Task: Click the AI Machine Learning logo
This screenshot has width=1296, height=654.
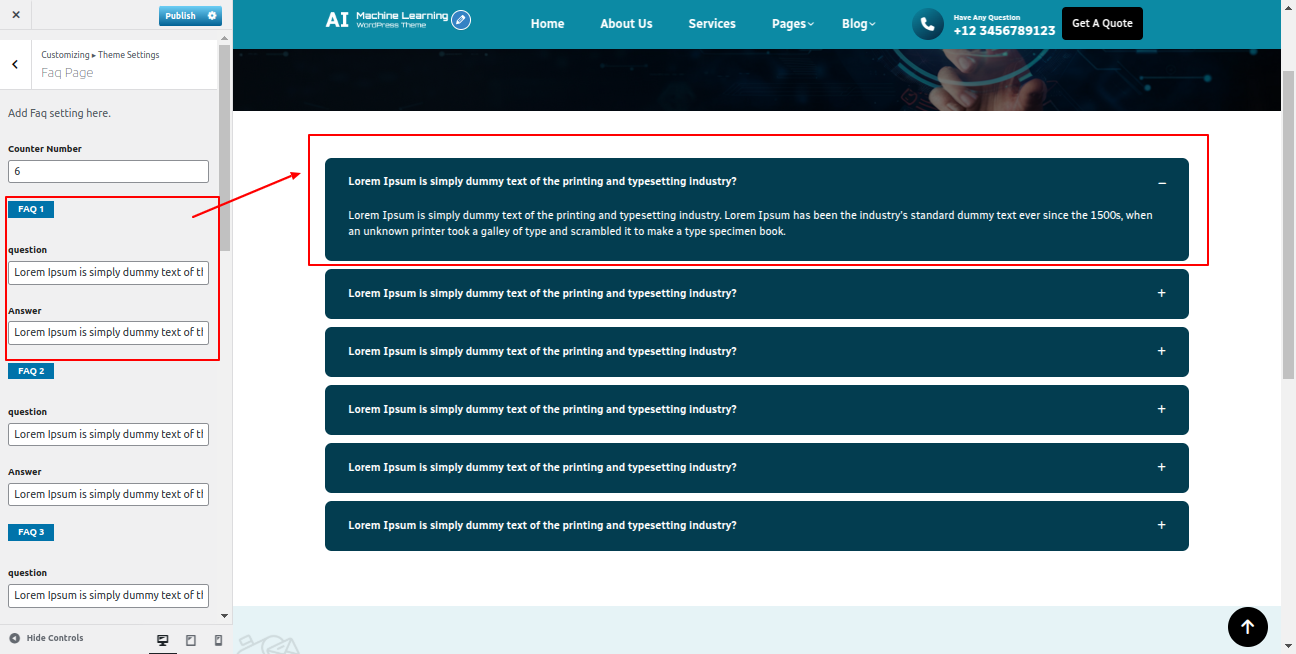Action: (387, 20)
